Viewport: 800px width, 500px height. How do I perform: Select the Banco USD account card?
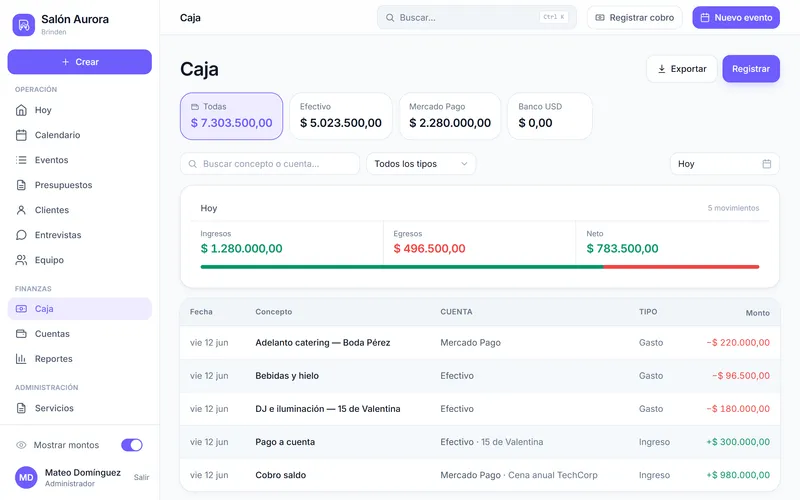(x=549, y=116)
